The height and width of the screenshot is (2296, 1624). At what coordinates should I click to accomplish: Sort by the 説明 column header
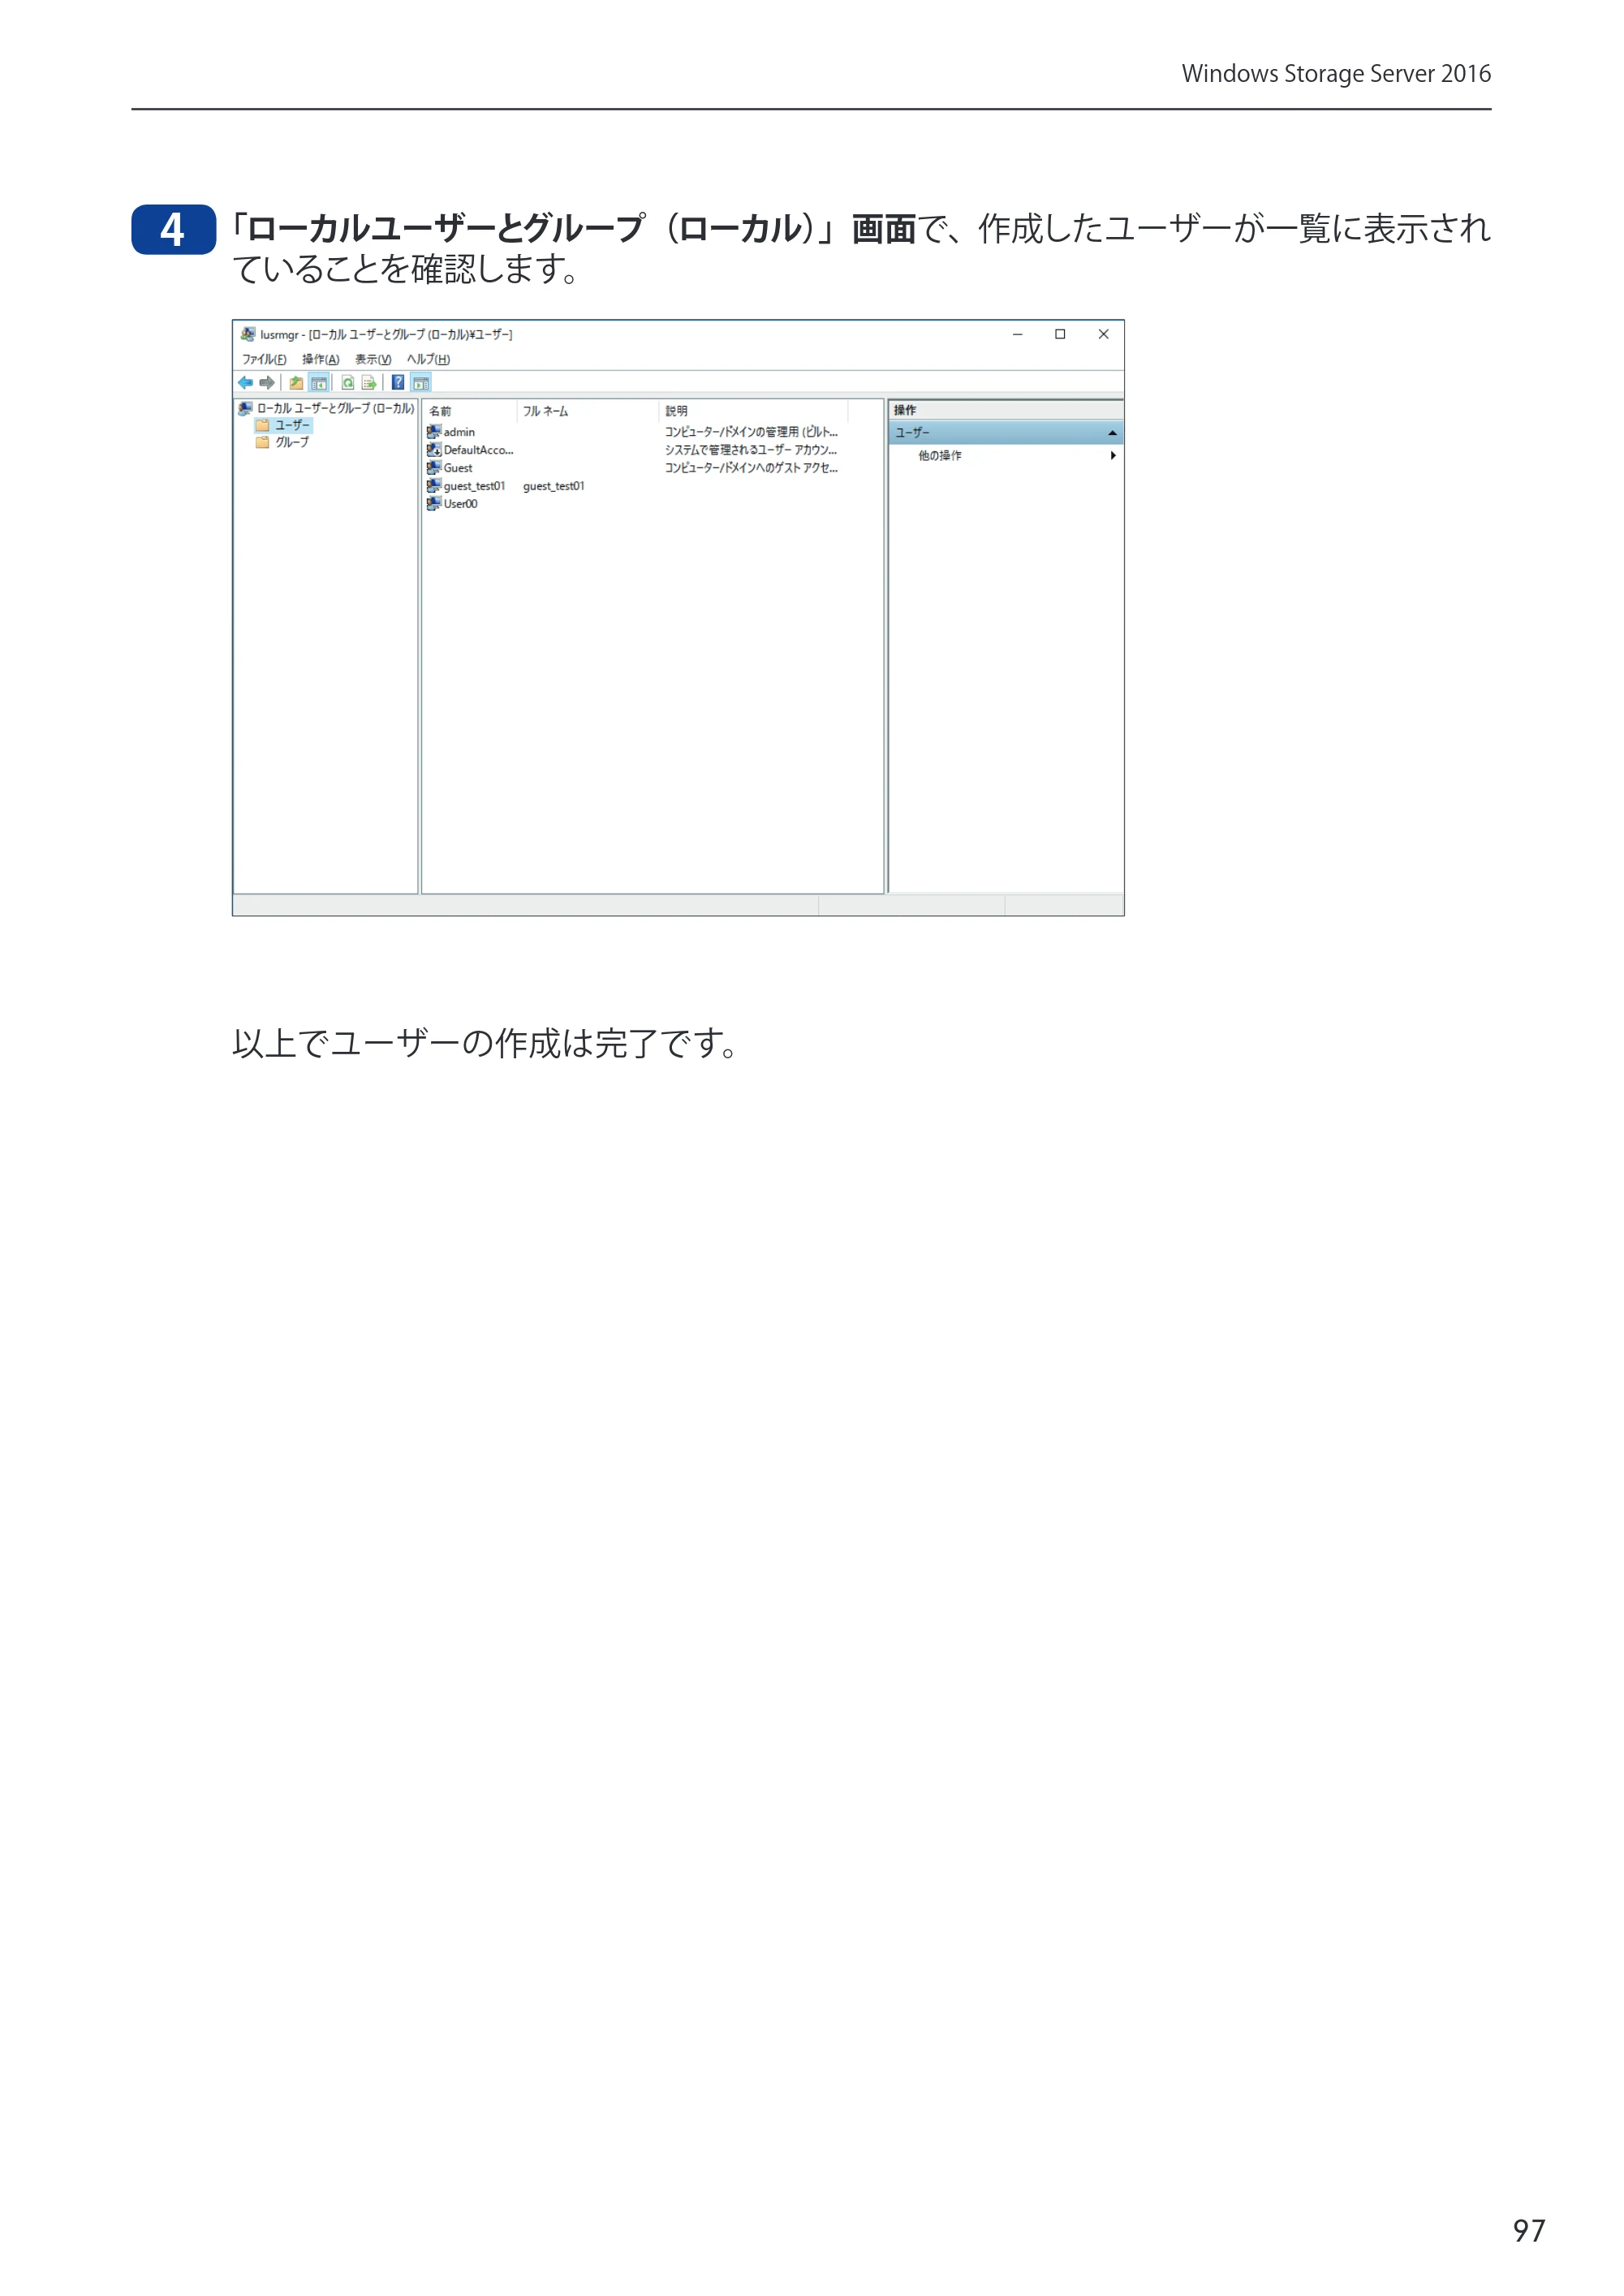click(754, 411)
